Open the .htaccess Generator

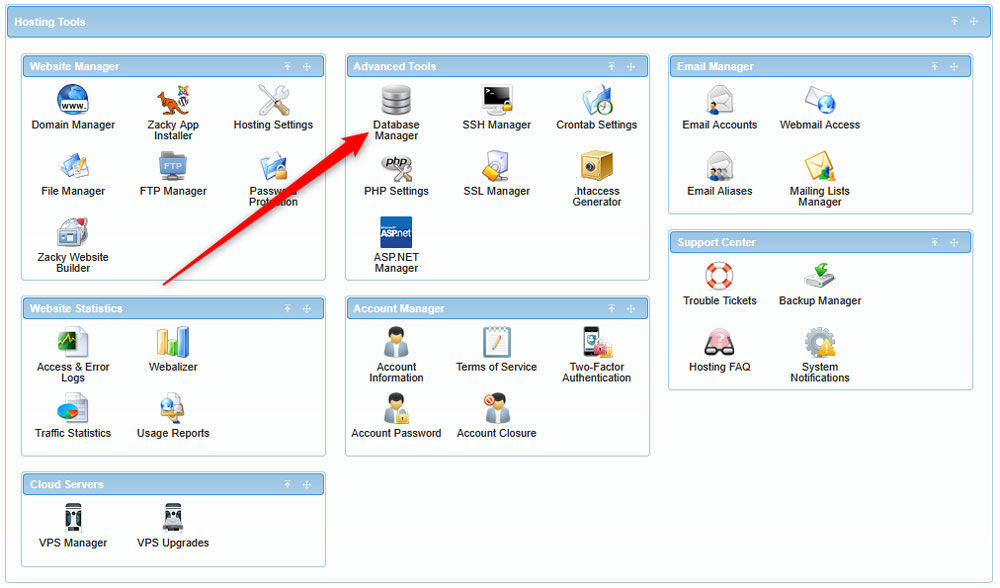(x=596, y=172)
